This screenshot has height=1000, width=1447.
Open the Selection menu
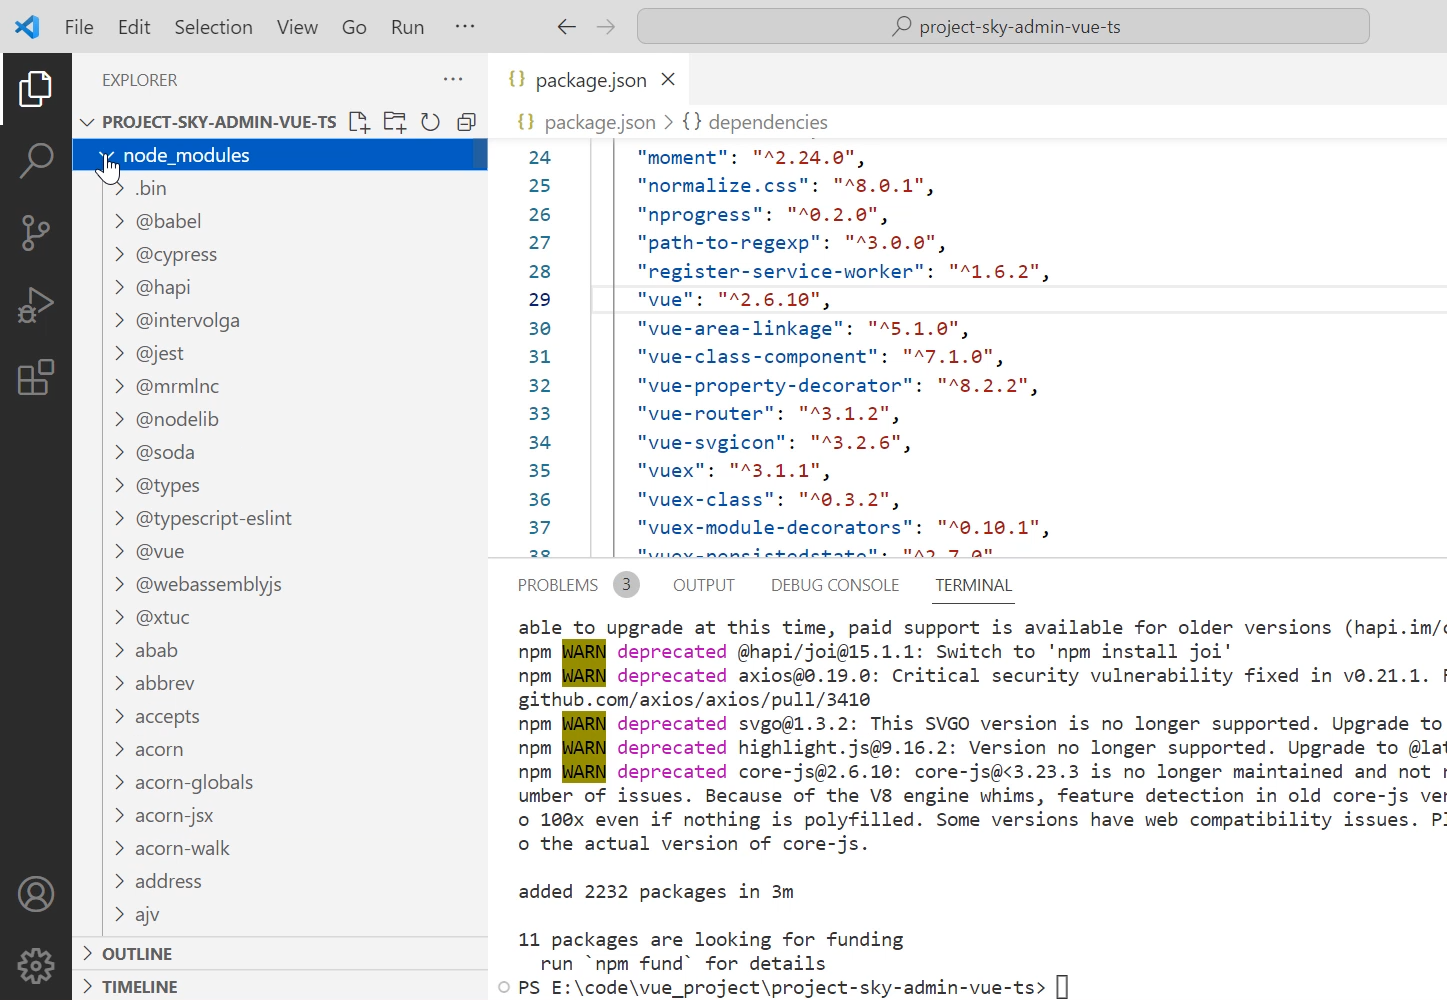tap(213, 27)
